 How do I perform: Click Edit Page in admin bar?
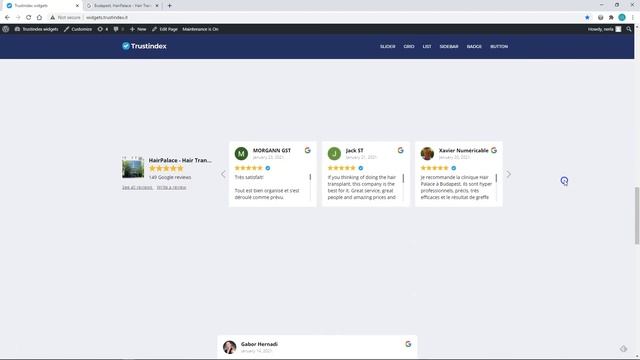[x=165, y=29]
